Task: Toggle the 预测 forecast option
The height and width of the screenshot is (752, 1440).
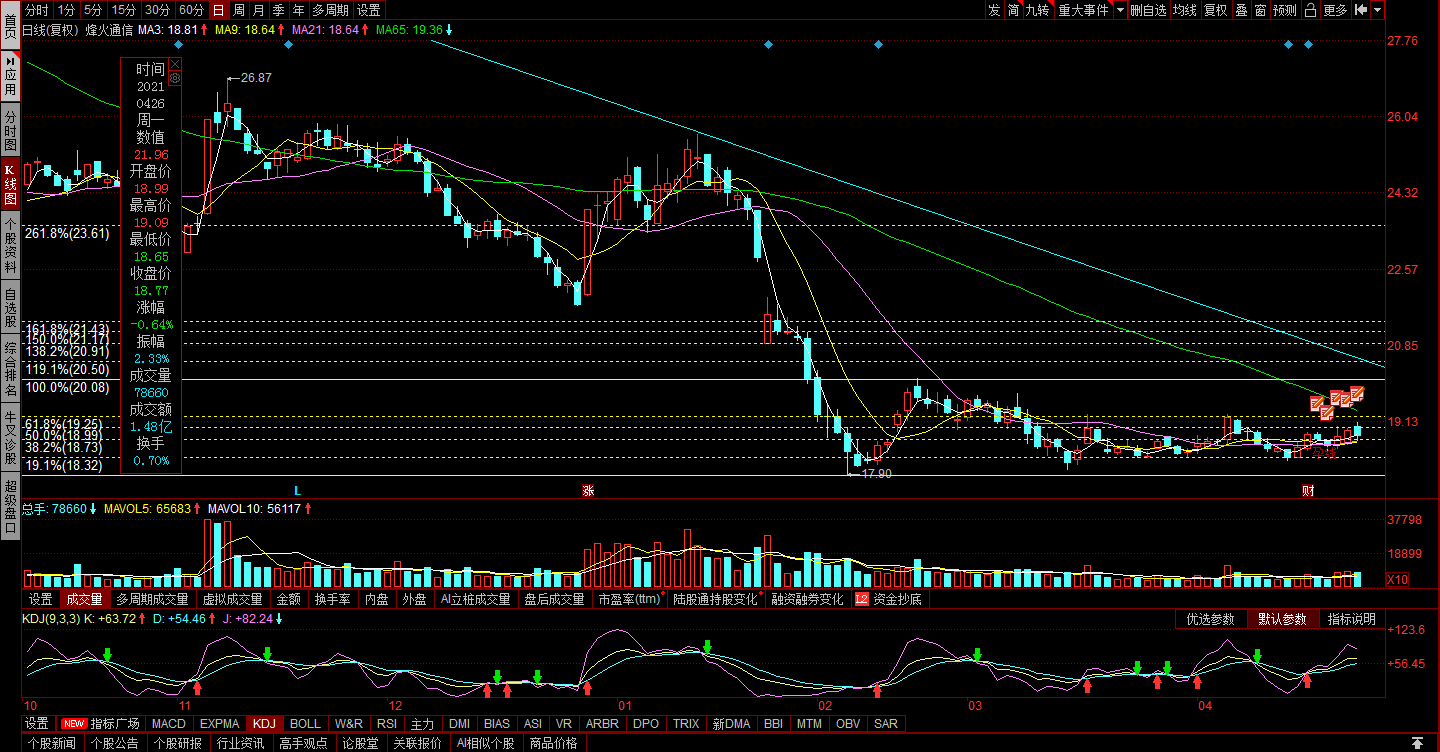Action: (x=1285, y=10)
